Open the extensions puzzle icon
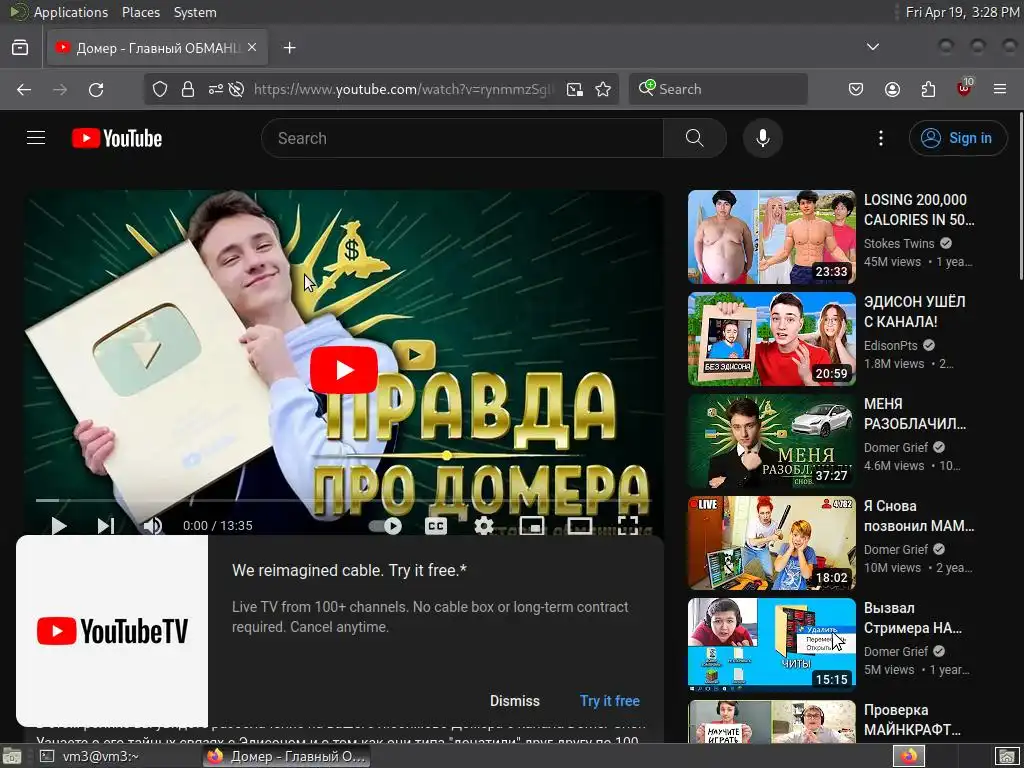This screenshot has width=1024, height=768. [928, 89]
